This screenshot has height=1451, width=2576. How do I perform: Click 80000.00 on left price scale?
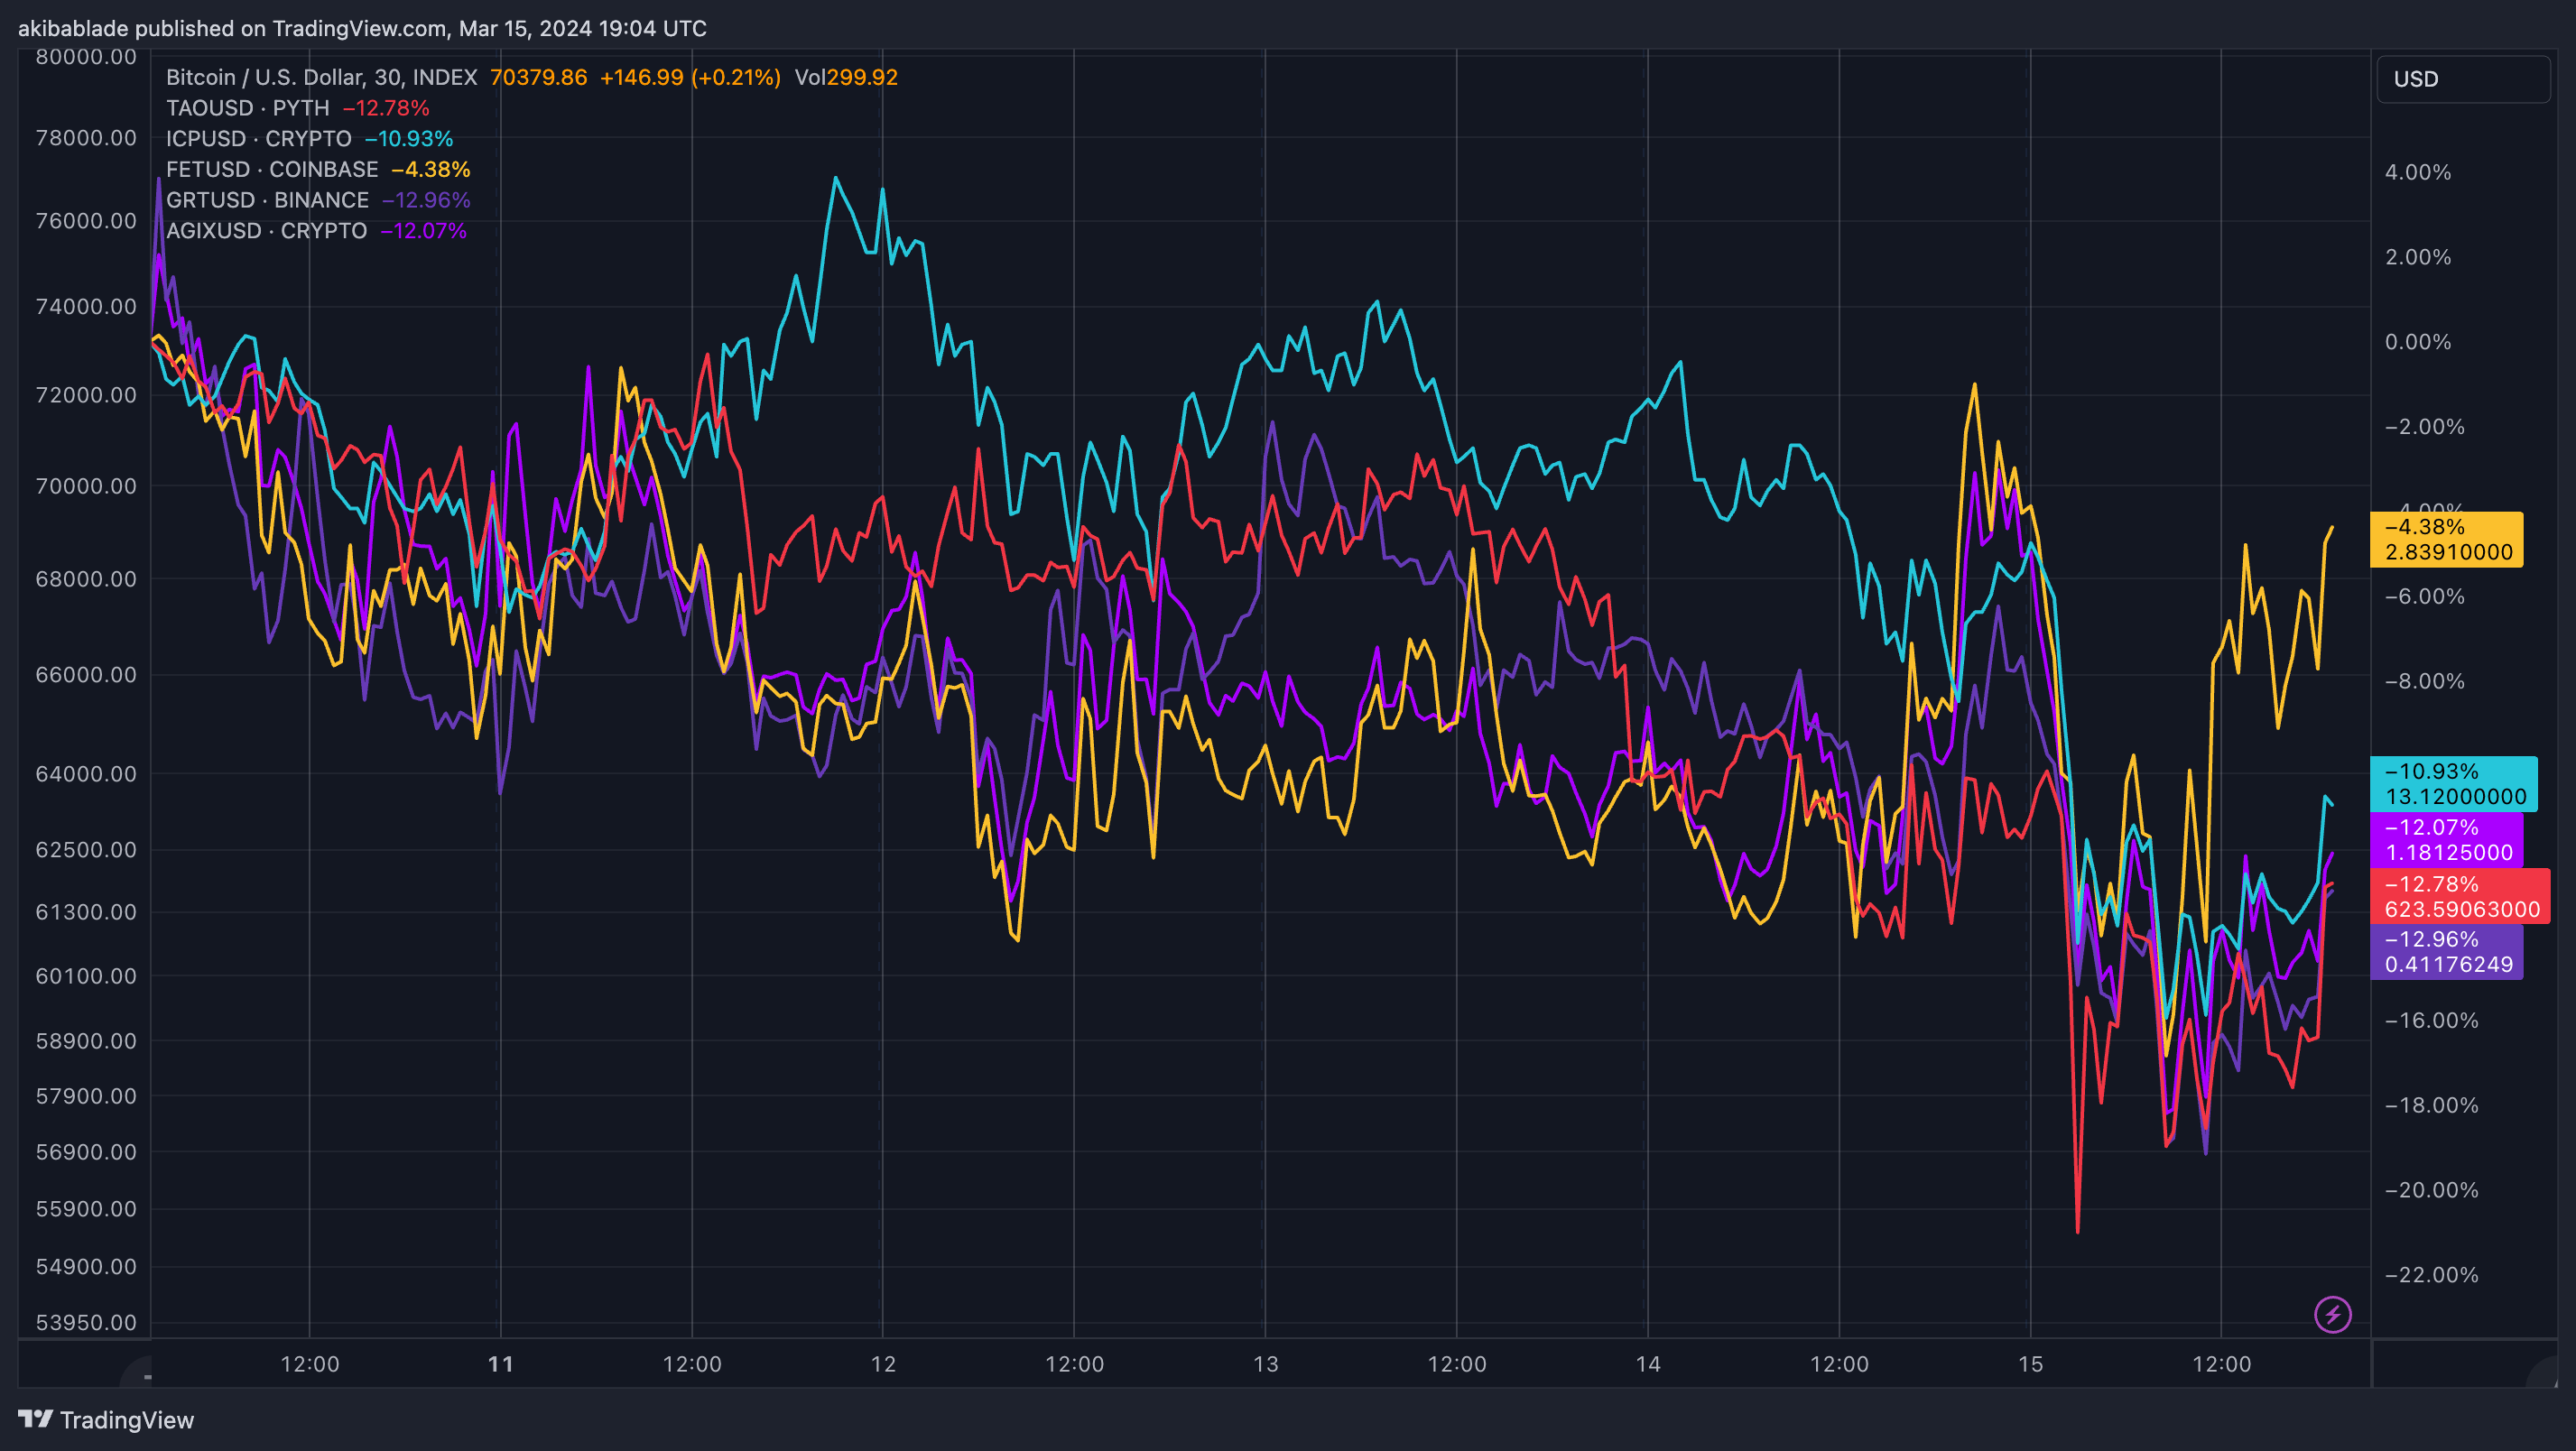pyautogui.click(x=86, y=57)
